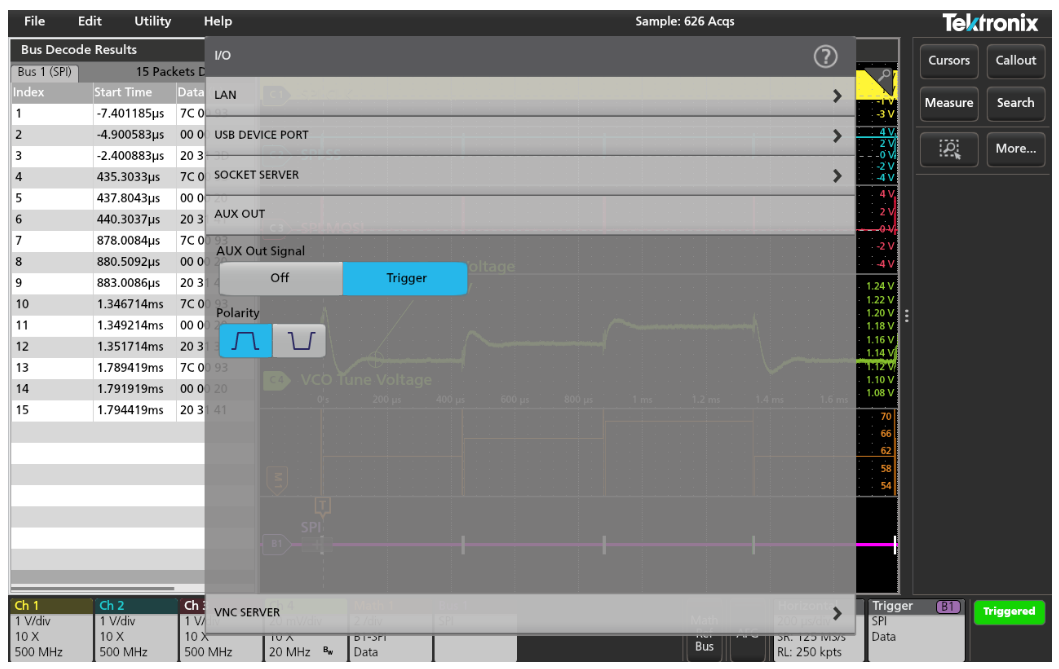Open the Utility menu

coord(152,21)
